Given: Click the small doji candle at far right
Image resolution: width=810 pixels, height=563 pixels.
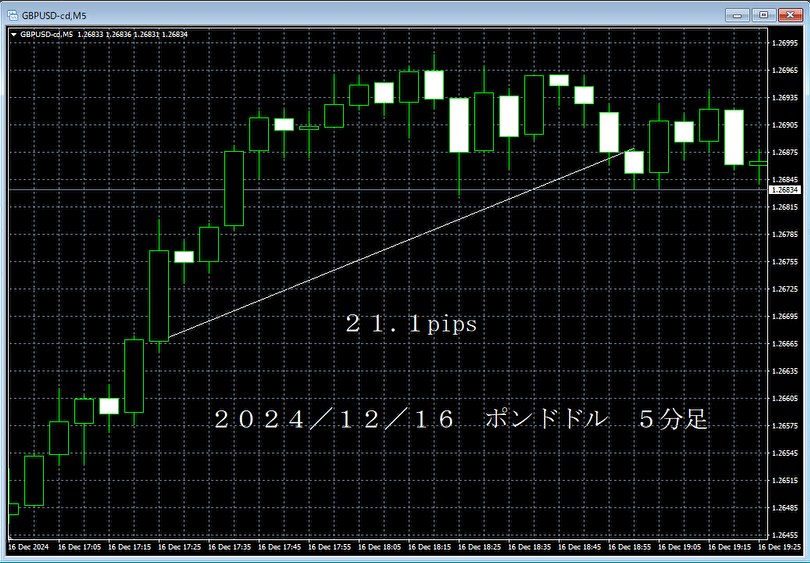Looking at the screenshot, I should click(759, 164).
